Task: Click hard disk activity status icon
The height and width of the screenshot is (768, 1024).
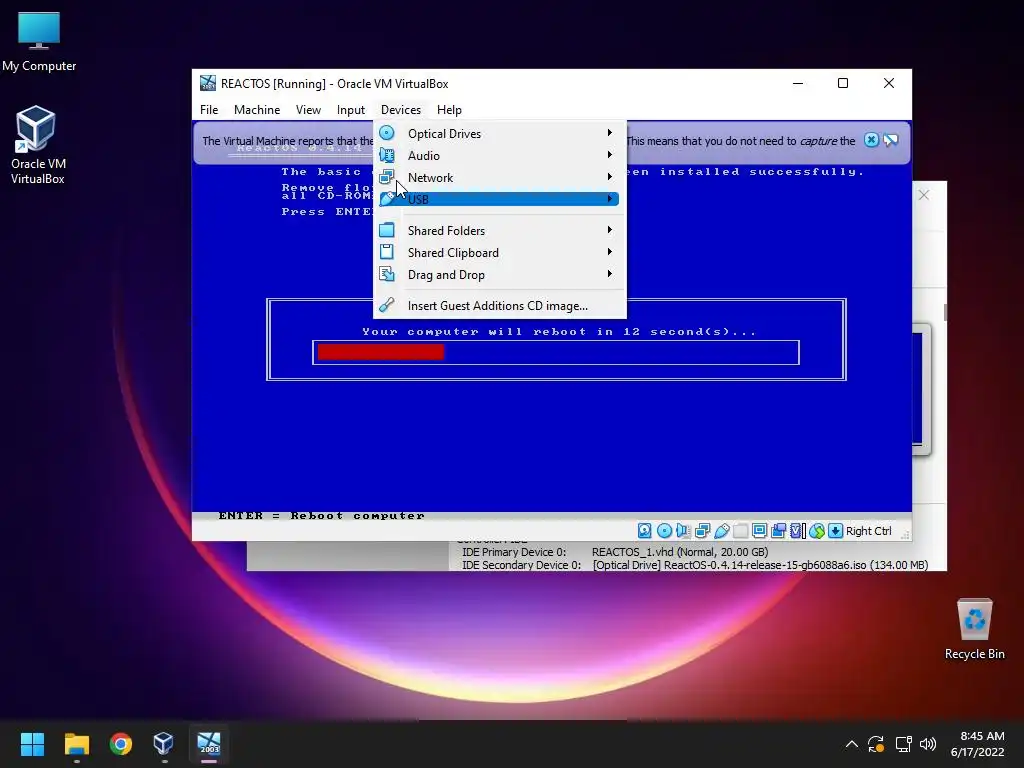Action: click(645, 531)
